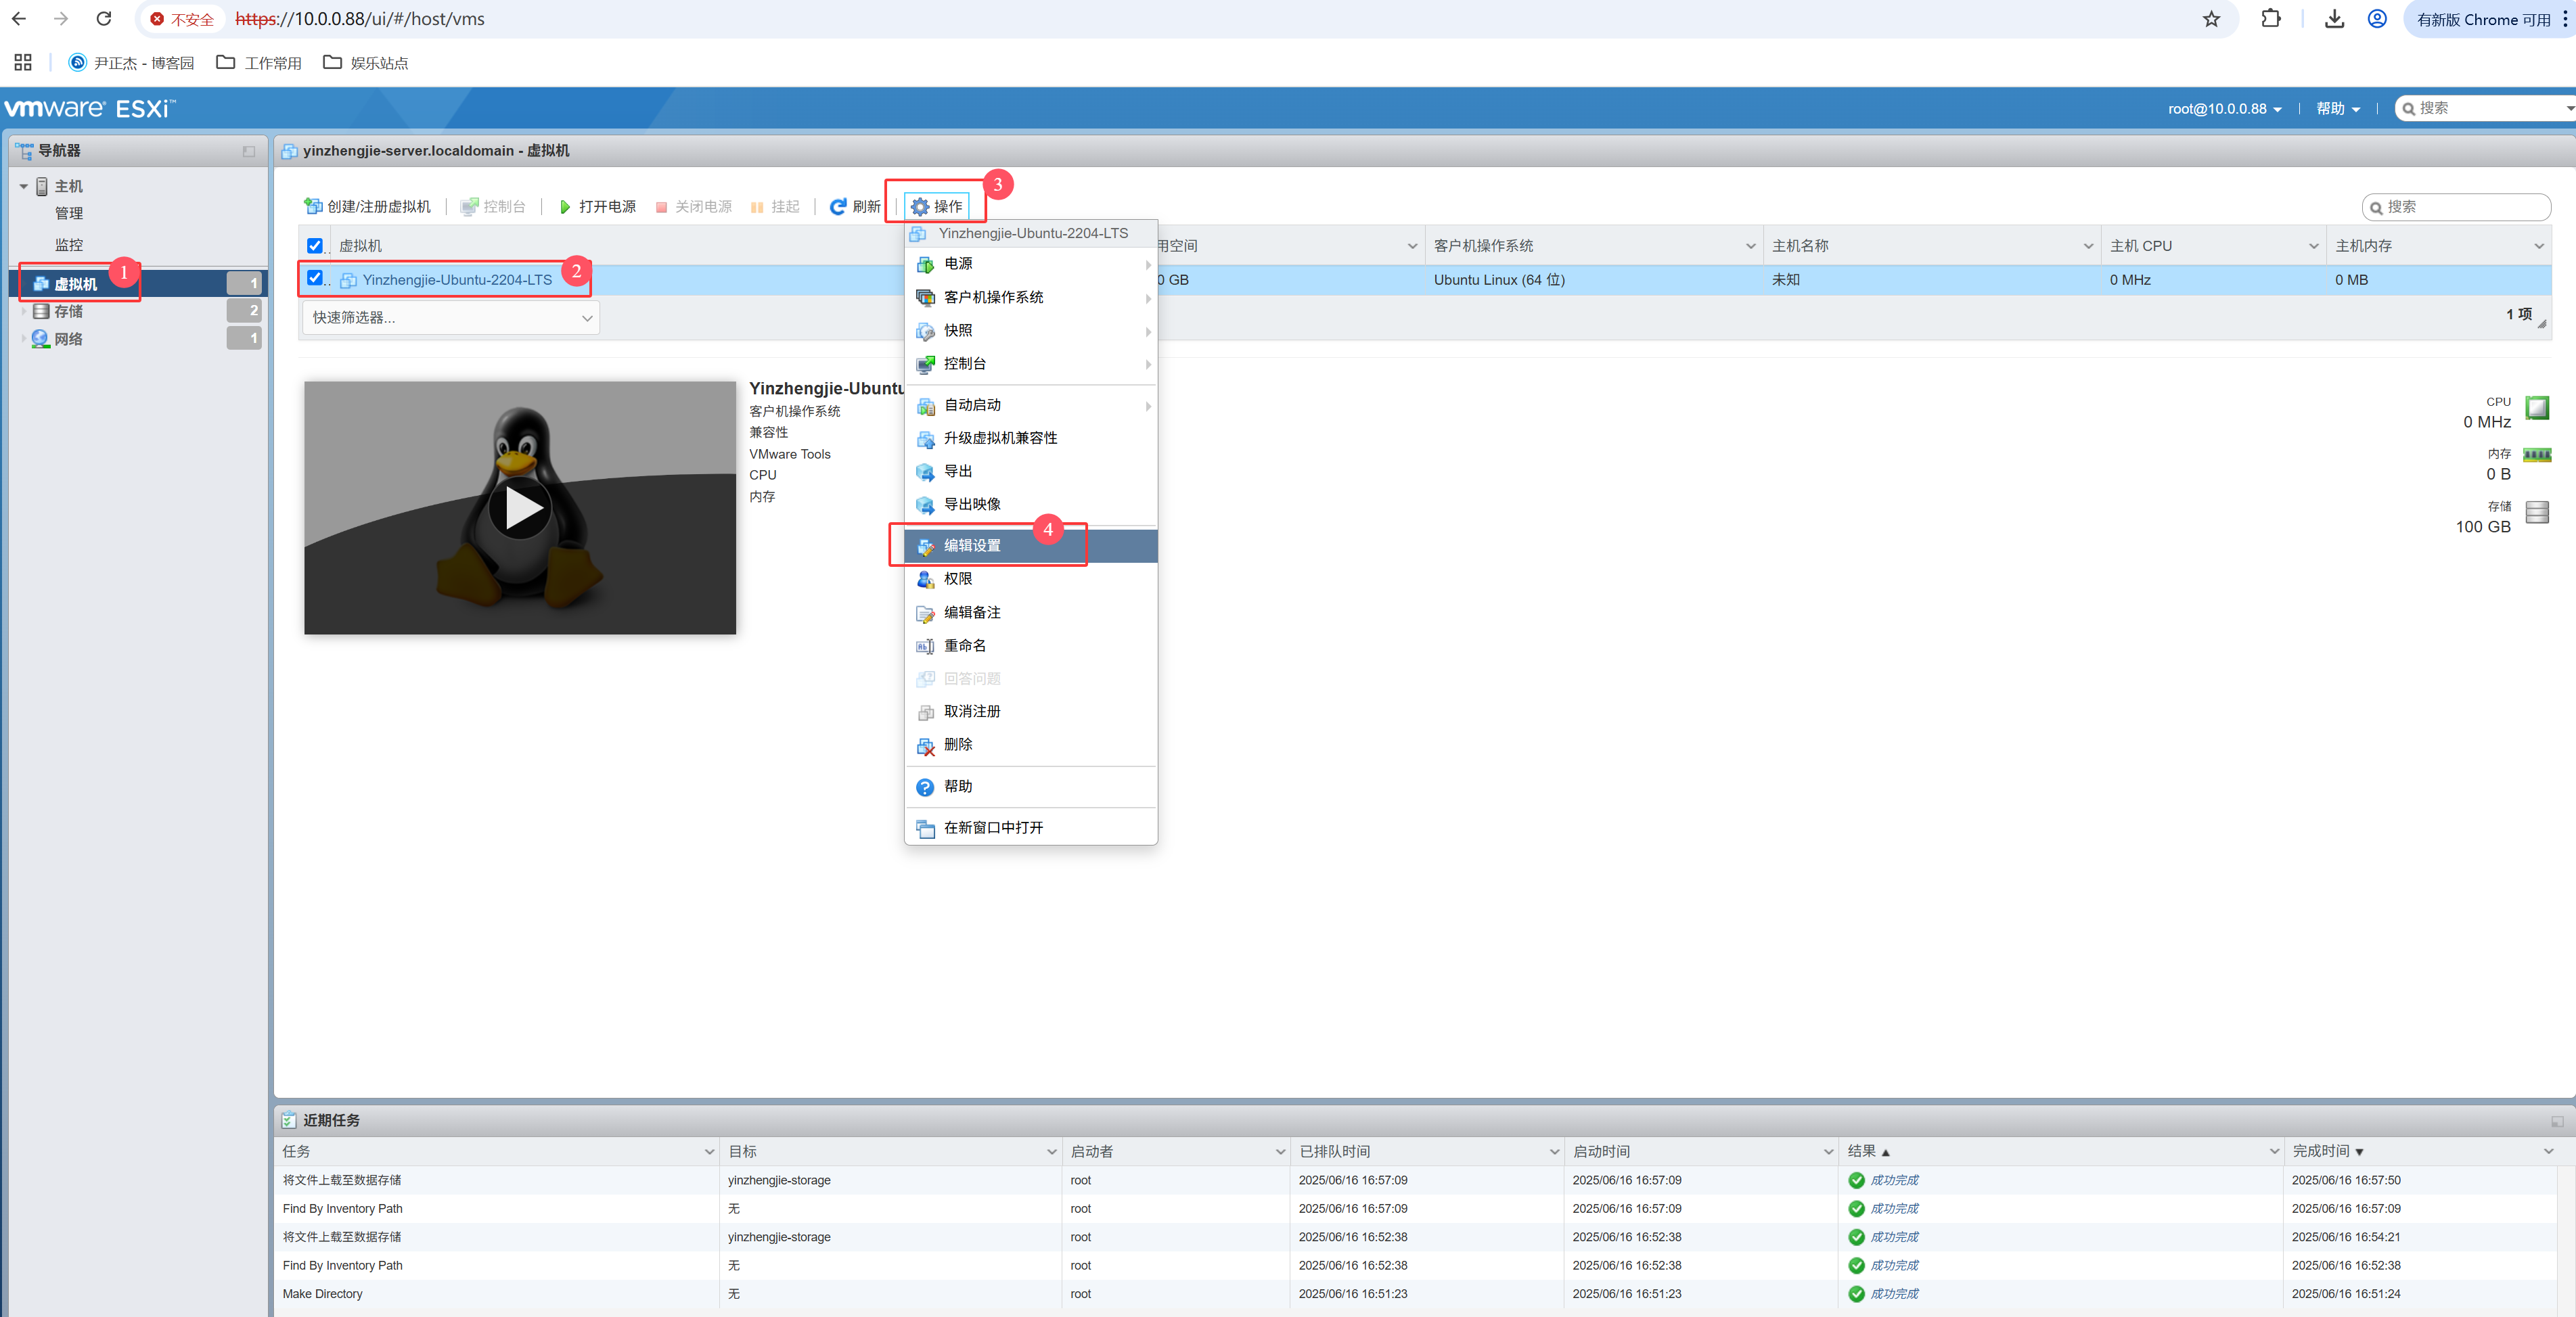
Task: Open the Quick filters (快速筛选器) dropdown
Action: pos(450,318)
